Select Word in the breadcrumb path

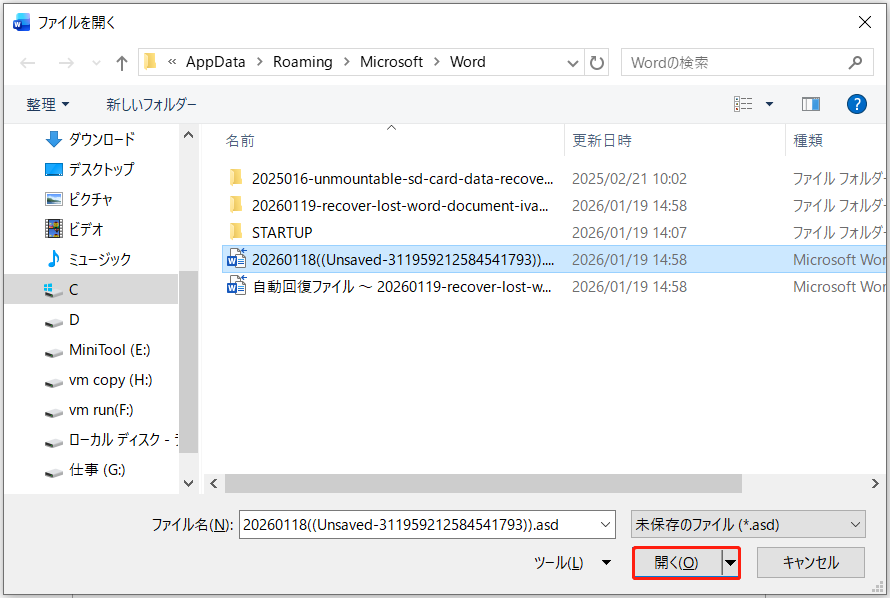[x=468, y=62]
